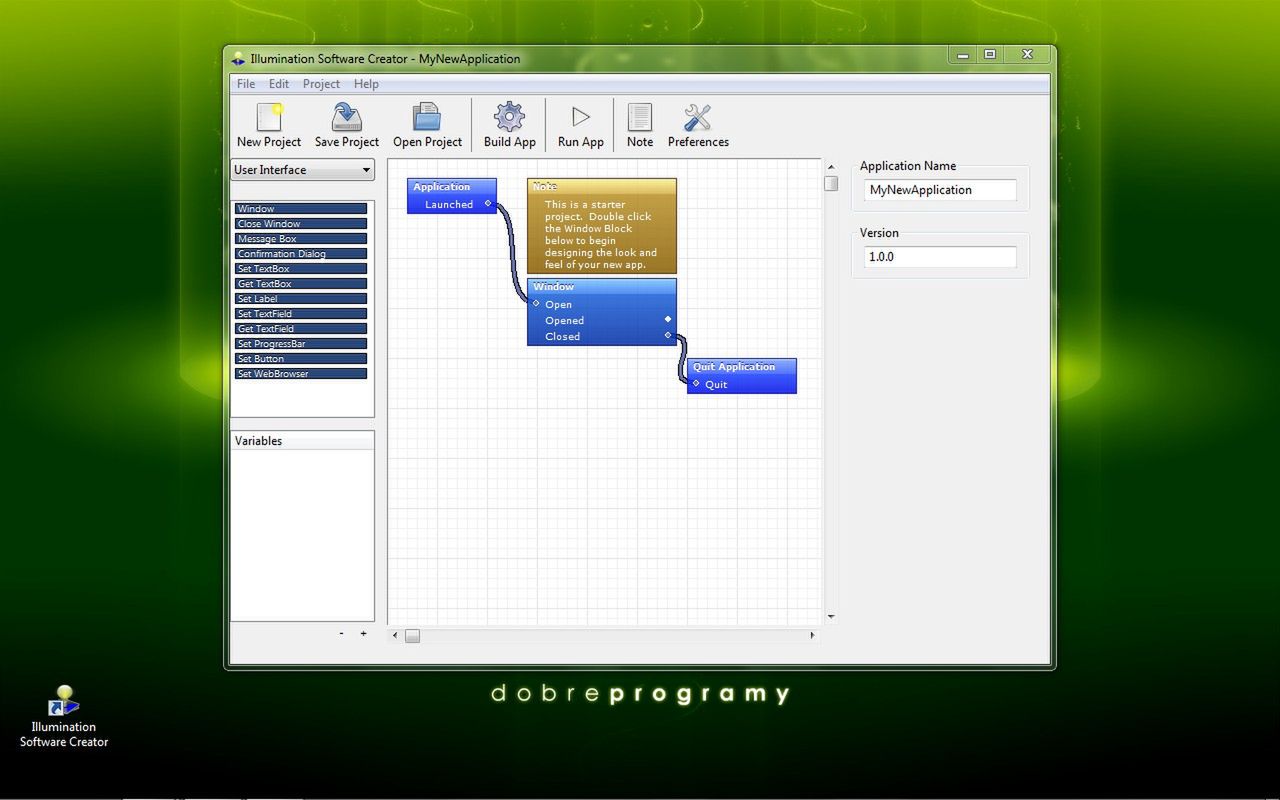Image resolution: width=1280 pixels, height=800 pixels.
Task: Open the Help menu
Action: click(366, 84)
